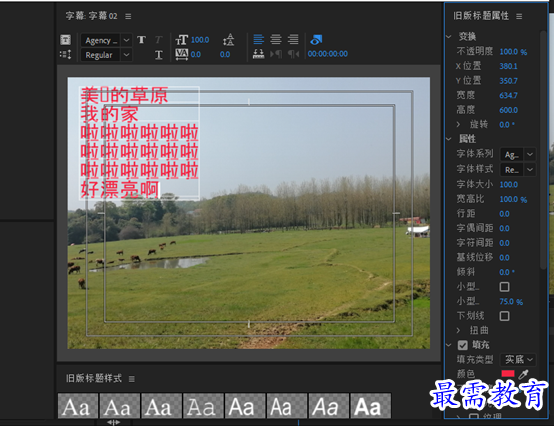This screenshot has width=554, height=426.
Task: Align text right
Action: (x=293, y=39)
